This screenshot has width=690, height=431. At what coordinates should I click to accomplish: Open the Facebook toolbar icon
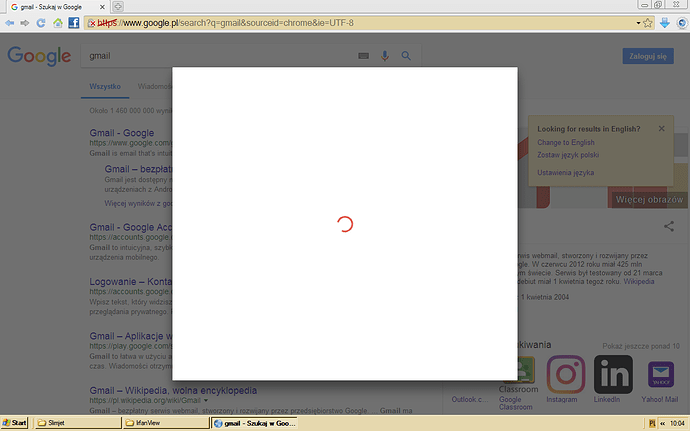click(x=74, y=23)
